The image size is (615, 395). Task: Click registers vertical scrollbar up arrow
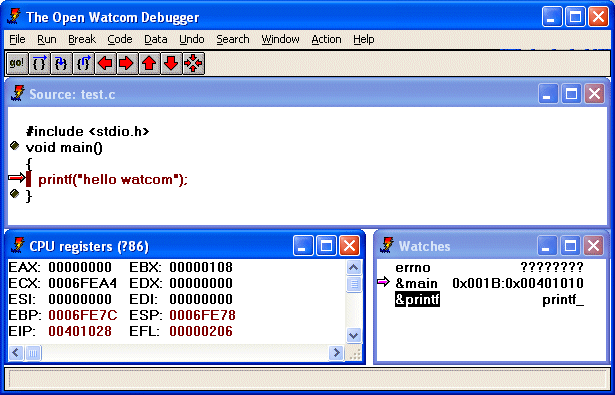(354, 268)
